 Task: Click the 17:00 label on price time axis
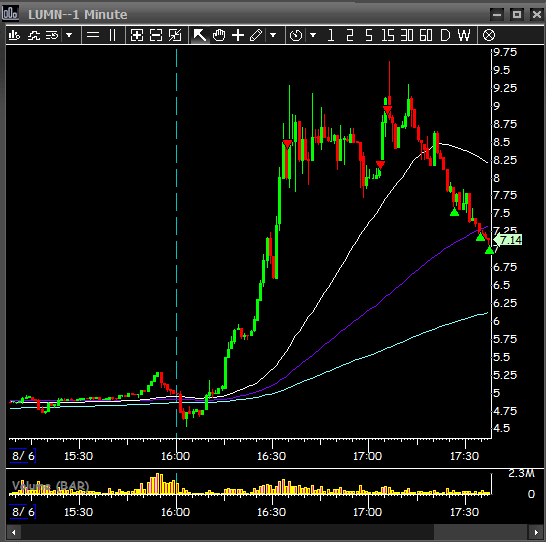click(x=367, y=456)
